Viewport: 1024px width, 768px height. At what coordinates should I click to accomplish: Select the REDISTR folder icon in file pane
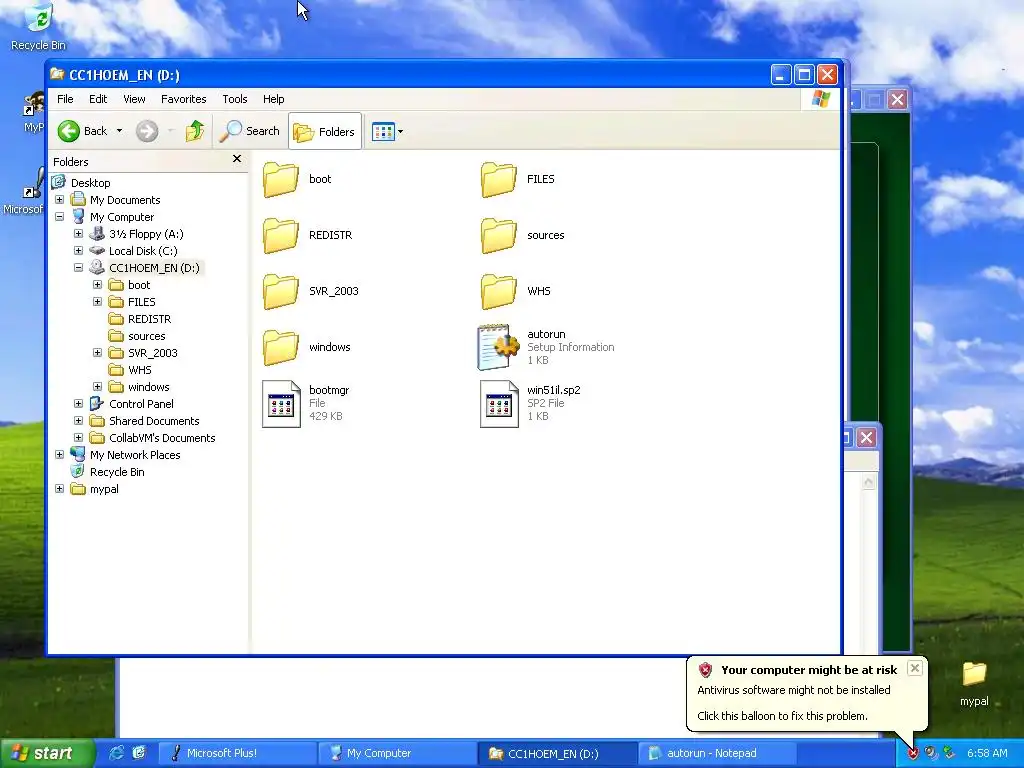(281, 236)
